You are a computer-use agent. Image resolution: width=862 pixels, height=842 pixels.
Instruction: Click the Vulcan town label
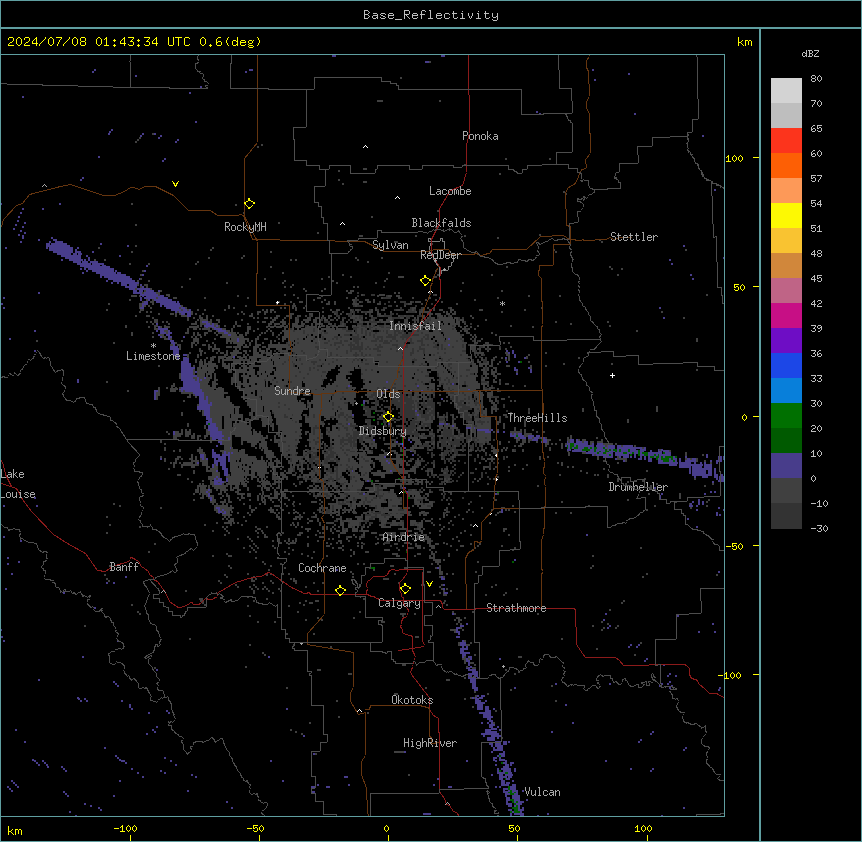[x=543, y=792]
